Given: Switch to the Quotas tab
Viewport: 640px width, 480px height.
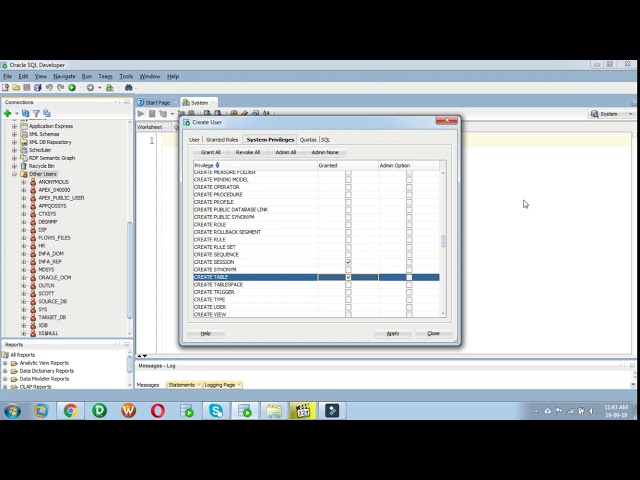Looking at the screenshot, I should point(308,140).
